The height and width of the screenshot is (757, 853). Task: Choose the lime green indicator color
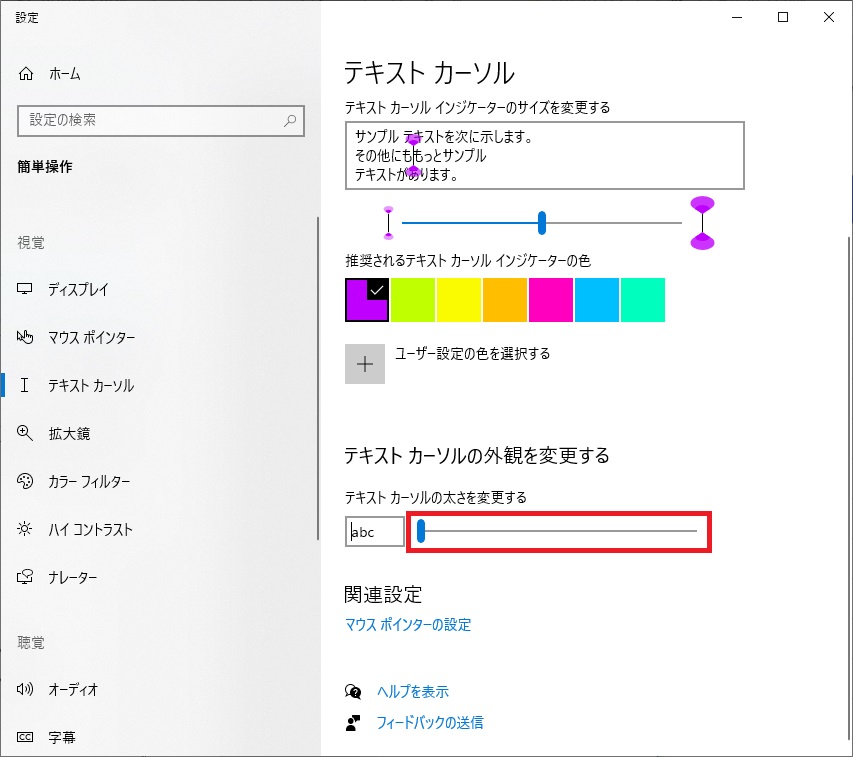pyautogui.click(x=413, y=300)
